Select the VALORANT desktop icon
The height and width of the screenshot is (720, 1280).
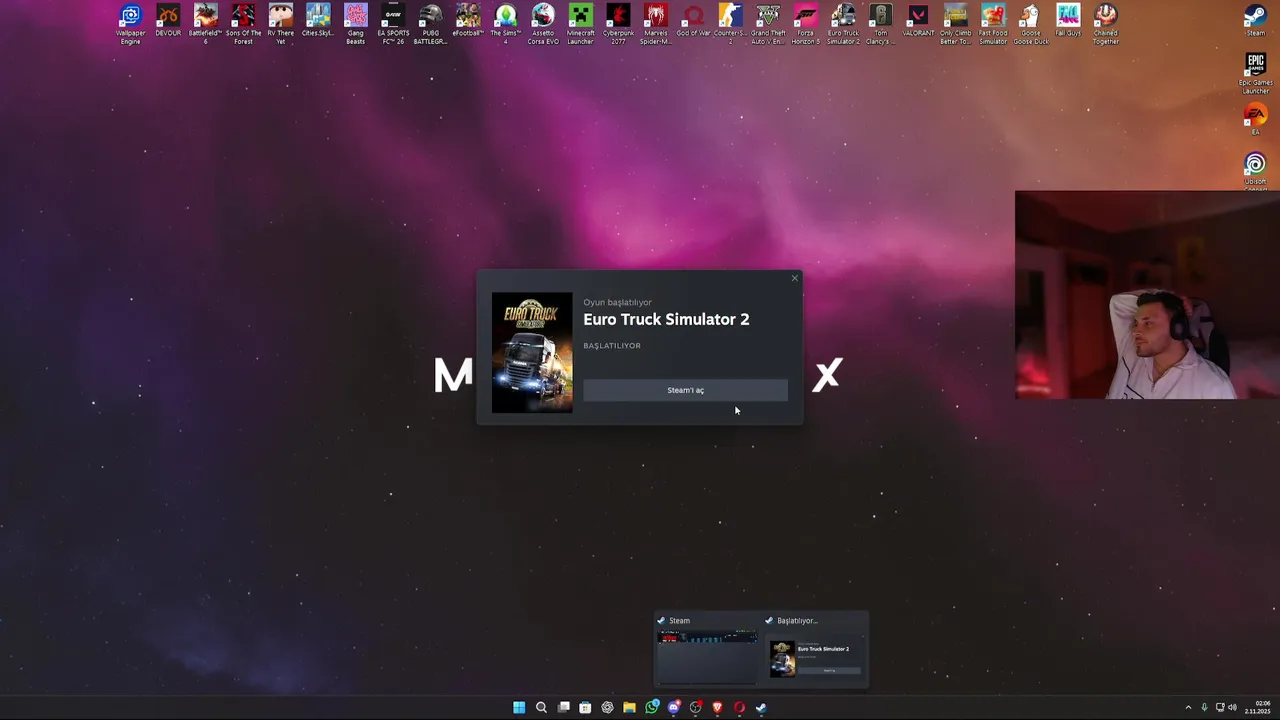tap(918, 22)
